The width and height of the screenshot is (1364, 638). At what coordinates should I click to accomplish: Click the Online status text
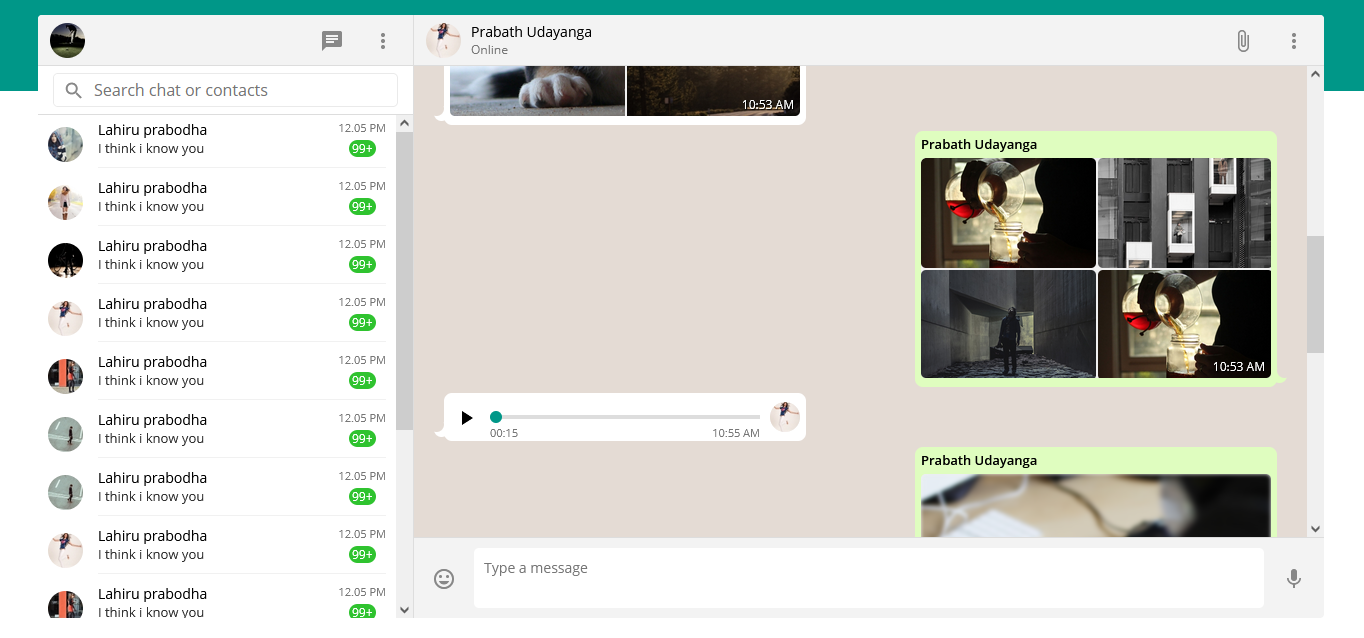[x=489, y=50]
